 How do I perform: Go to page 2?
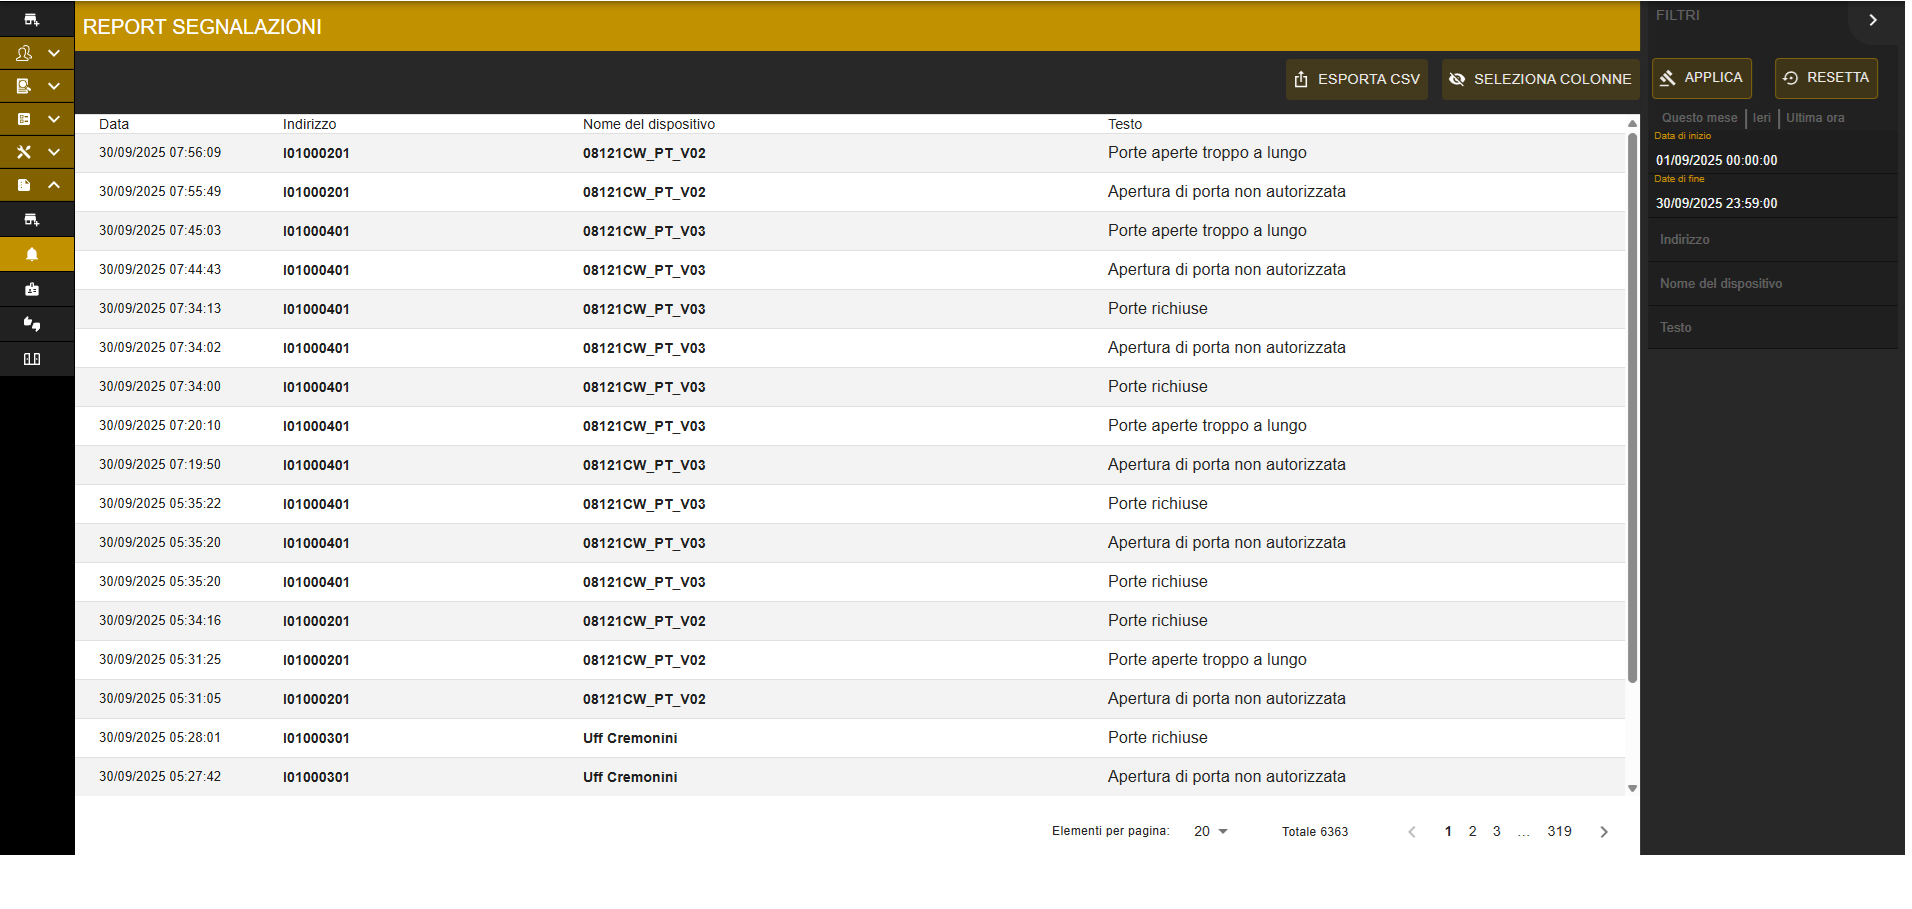pos(1472,832)
